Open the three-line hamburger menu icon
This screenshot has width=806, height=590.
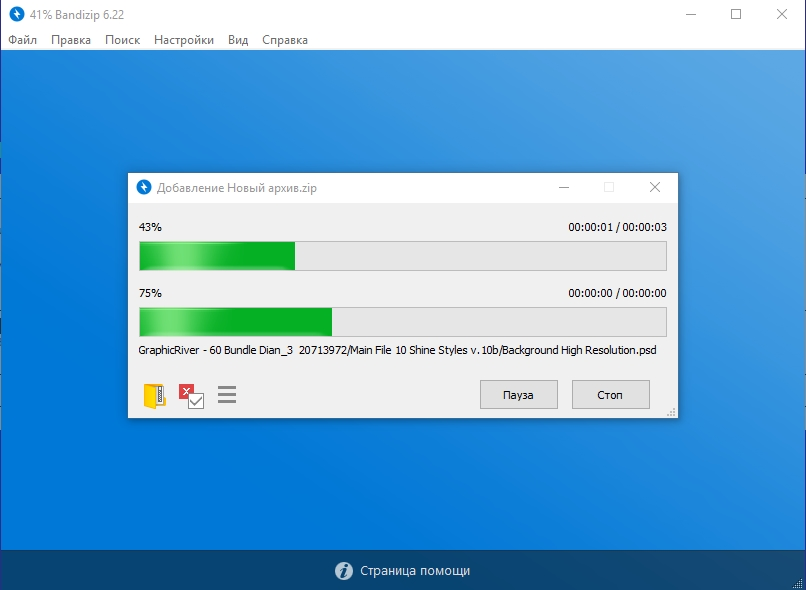click(x=227, y=395)
